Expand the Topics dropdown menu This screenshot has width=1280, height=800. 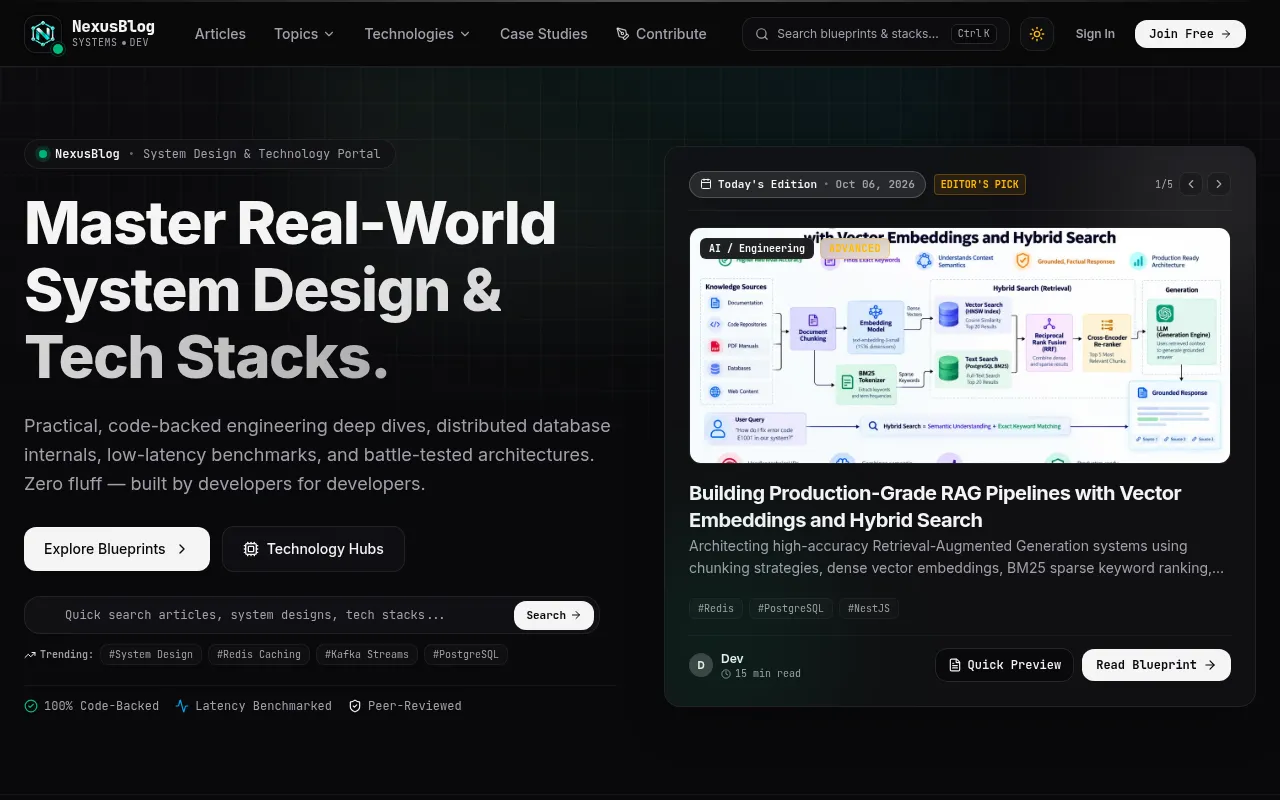(x=304, y=34)
